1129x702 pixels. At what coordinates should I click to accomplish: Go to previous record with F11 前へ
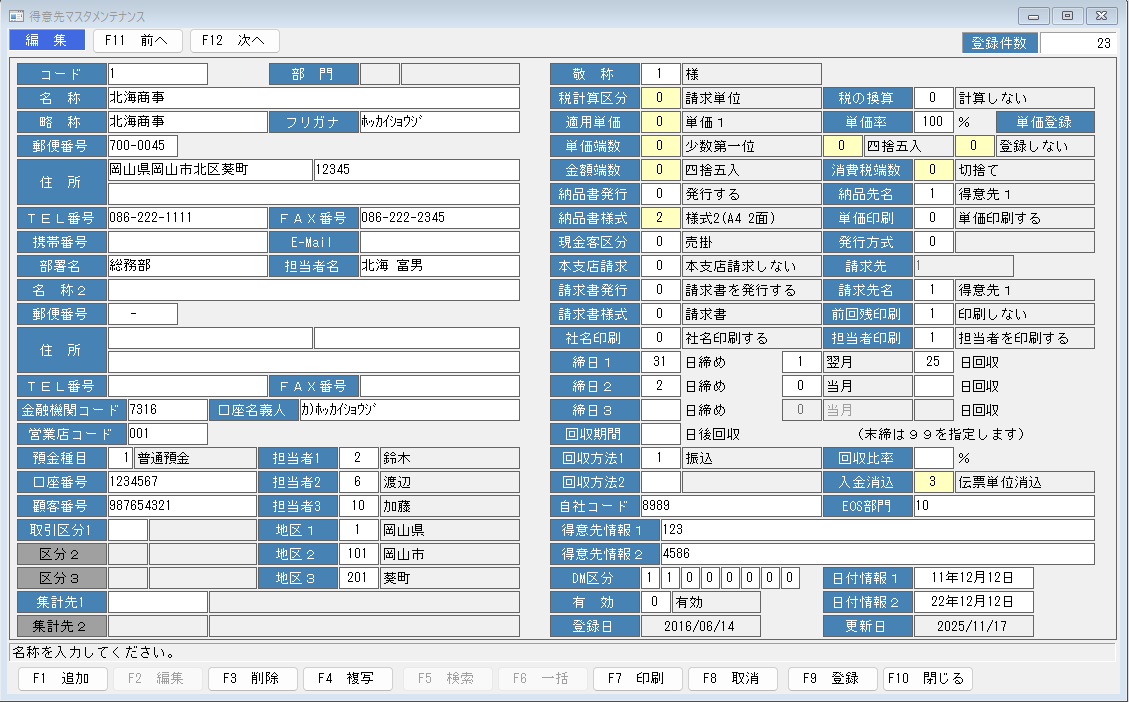(x=137, y=41)
